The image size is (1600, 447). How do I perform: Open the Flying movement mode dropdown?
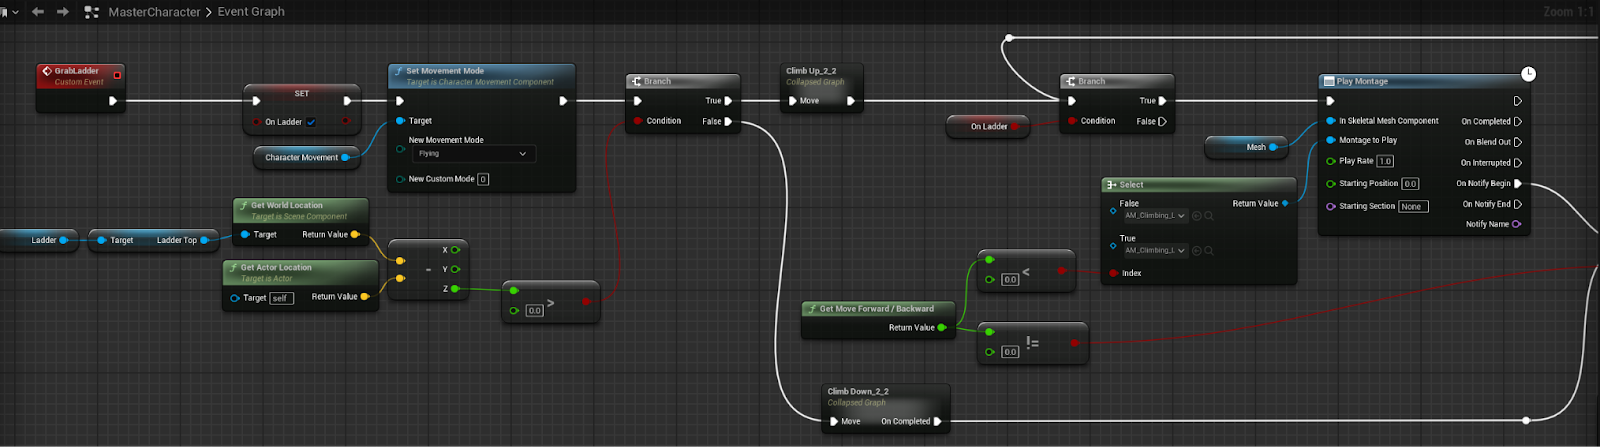point(472,154)
